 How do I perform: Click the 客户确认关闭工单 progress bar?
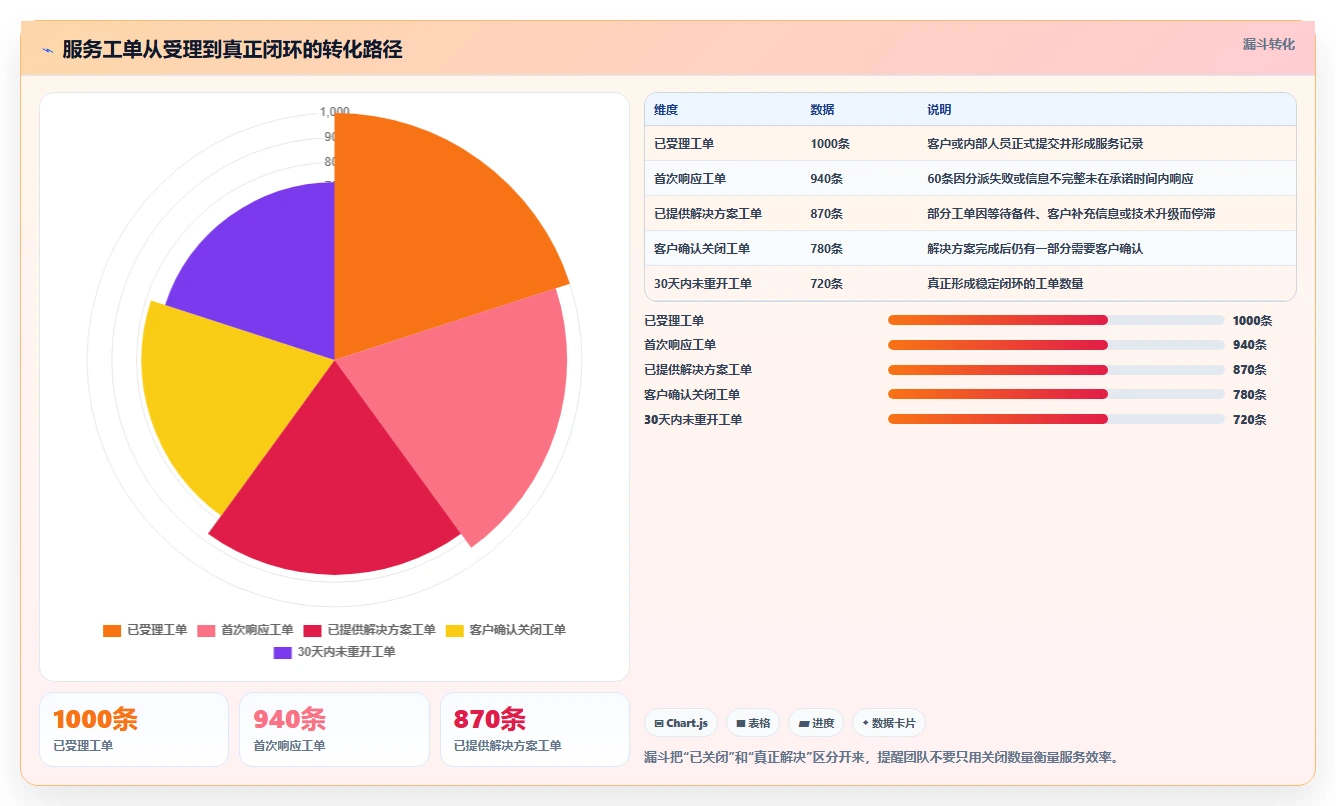(x=1056, y=394)
